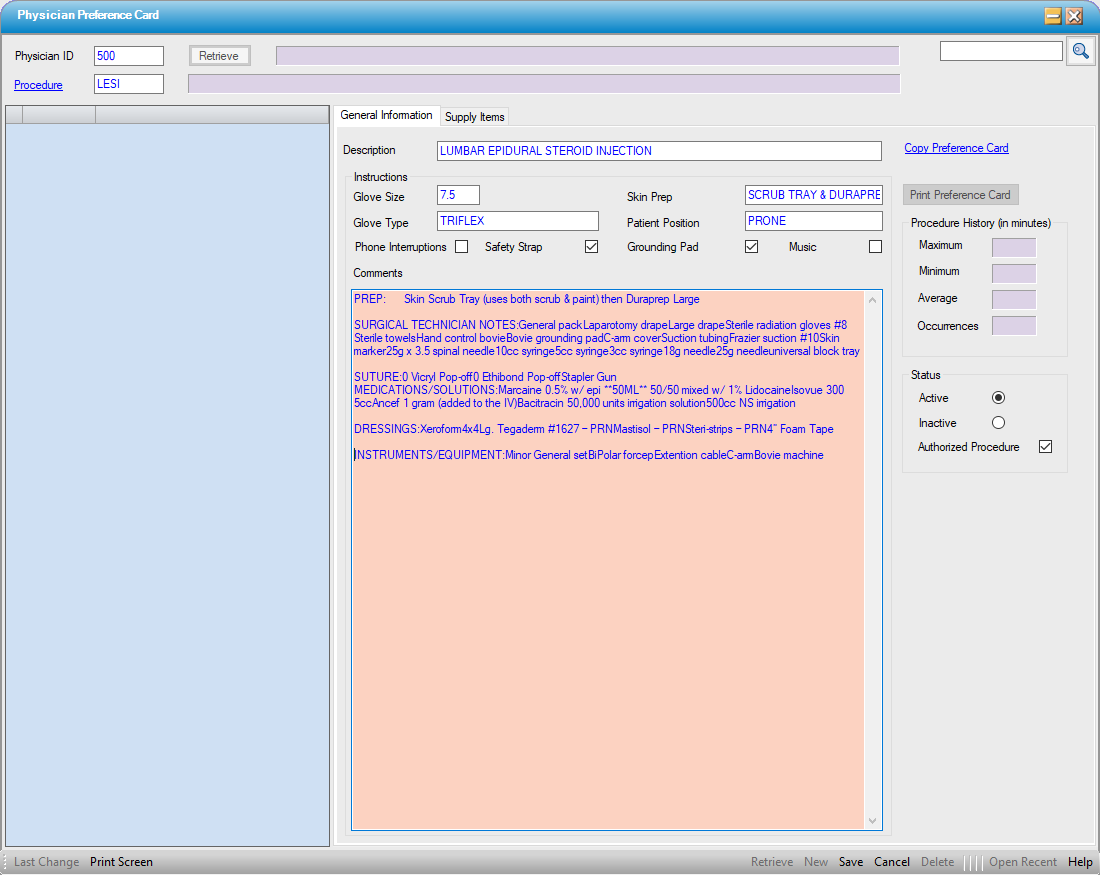Click the Copy Preference Card link
This screenshot has height=875, width=1100.
coord(956,148)
